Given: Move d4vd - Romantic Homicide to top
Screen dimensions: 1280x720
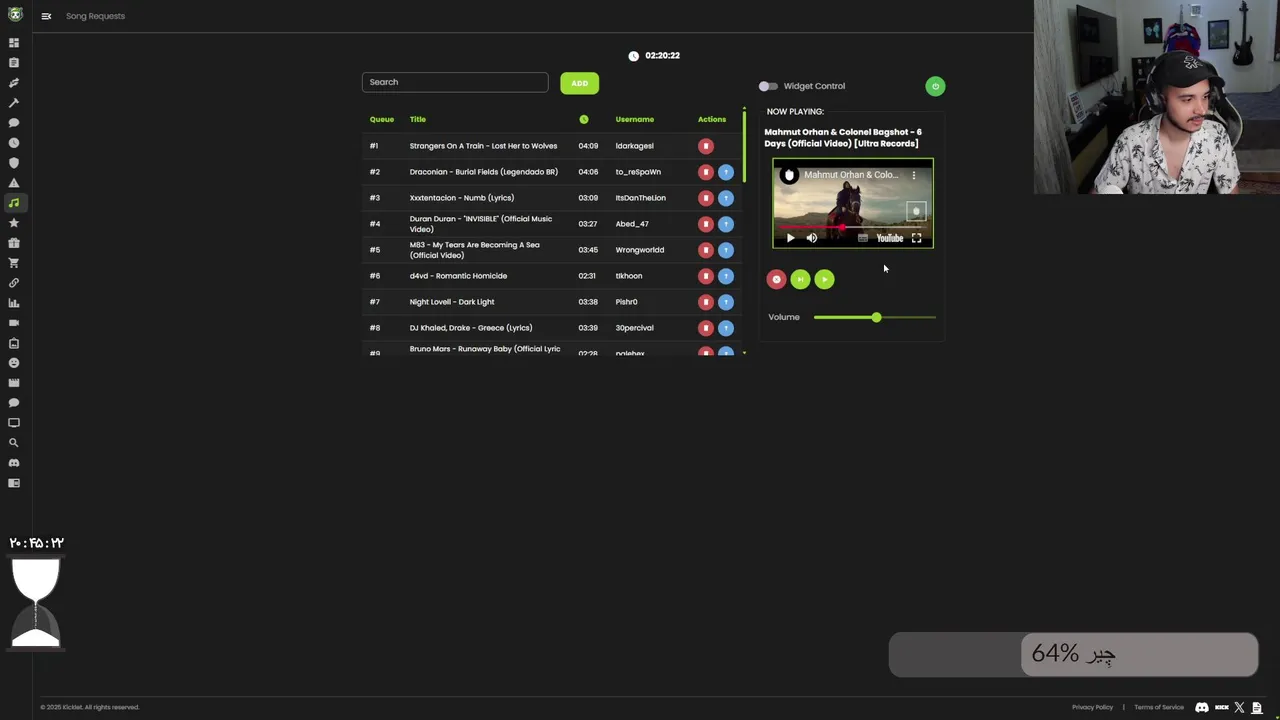Looking at the screenshot, I should pos(726,276).
